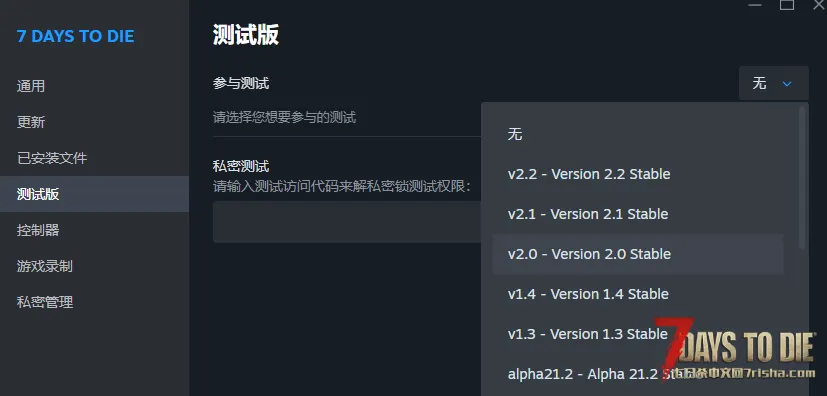Viewport: 827px width, 396px height.
Task: Click the beta access code input field
Action: (347, 222)
